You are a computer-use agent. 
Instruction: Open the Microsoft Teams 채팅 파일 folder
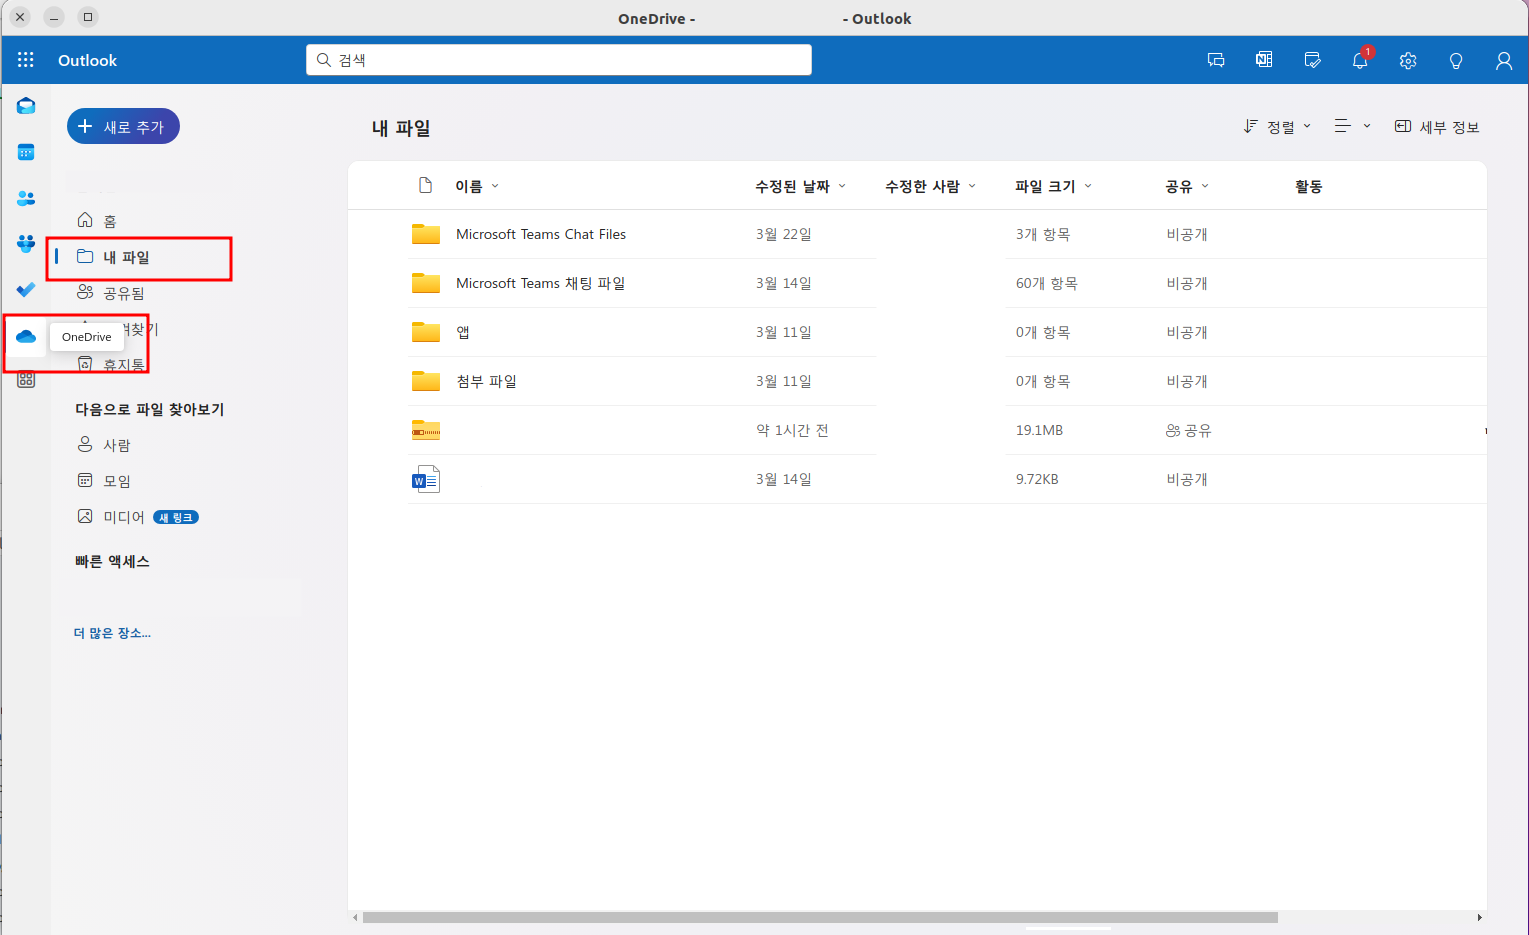point(540,283)
